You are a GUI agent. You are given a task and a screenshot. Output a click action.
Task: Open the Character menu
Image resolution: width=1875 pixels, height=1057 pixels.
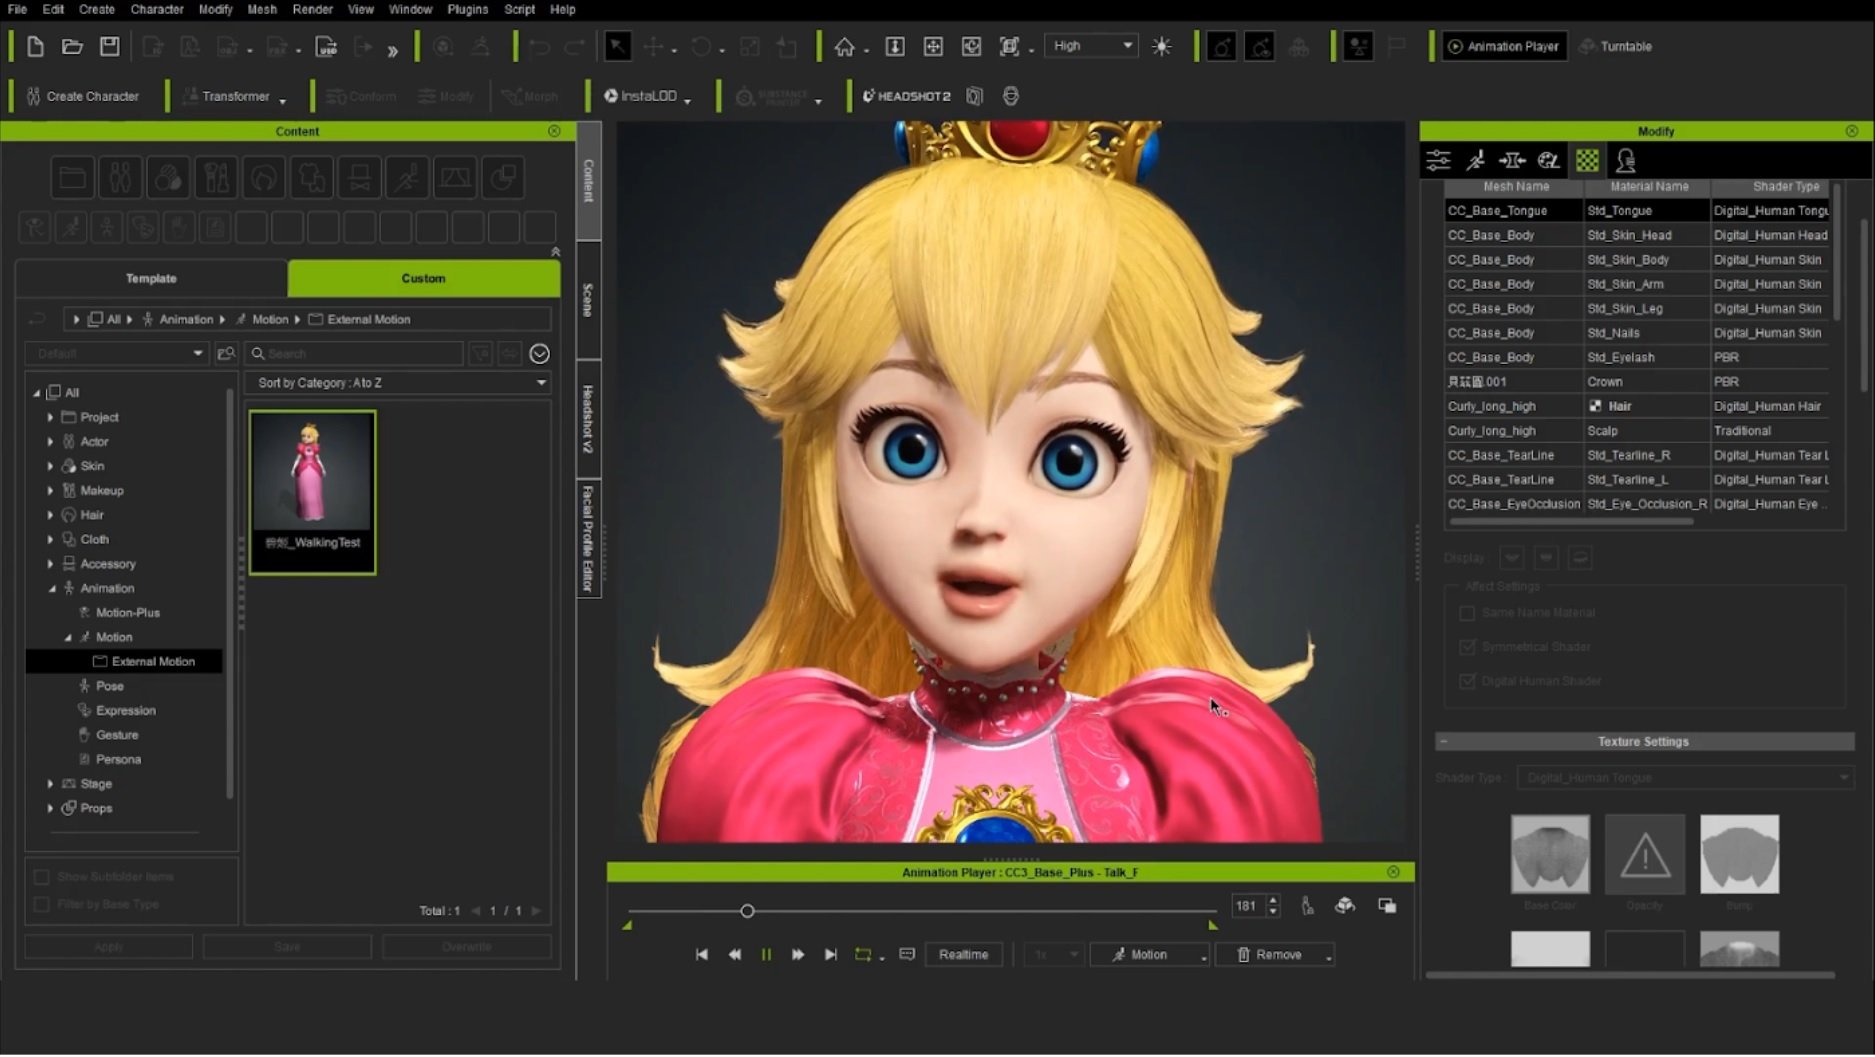click(157, 9)
